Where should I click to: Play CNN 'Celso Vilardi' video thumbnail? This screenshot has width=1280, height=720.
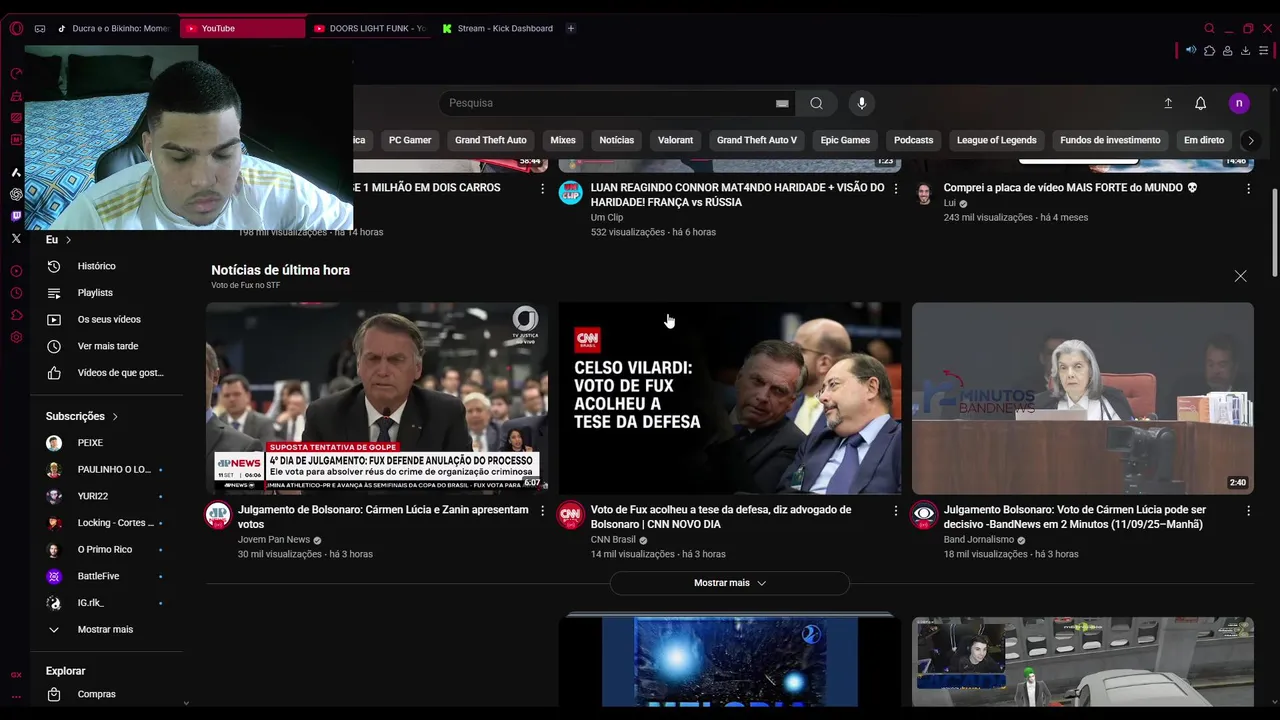coord(730,398)
